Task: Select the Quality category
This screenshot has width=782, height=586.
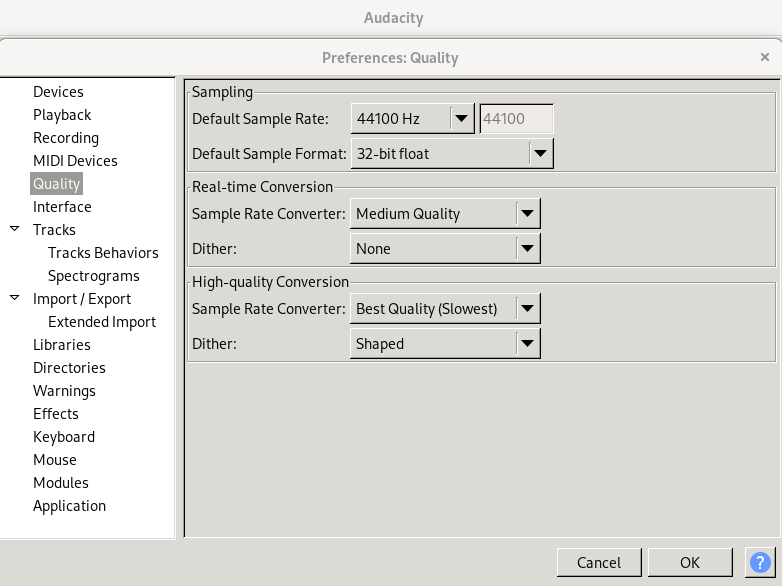Action: tap(56, 184)
